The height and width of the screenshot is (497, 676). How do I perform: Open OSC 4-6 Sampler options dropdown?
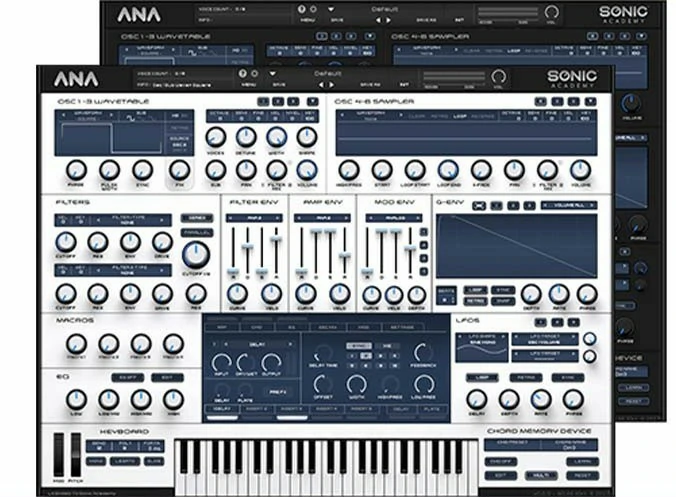(x=590, y=102)
